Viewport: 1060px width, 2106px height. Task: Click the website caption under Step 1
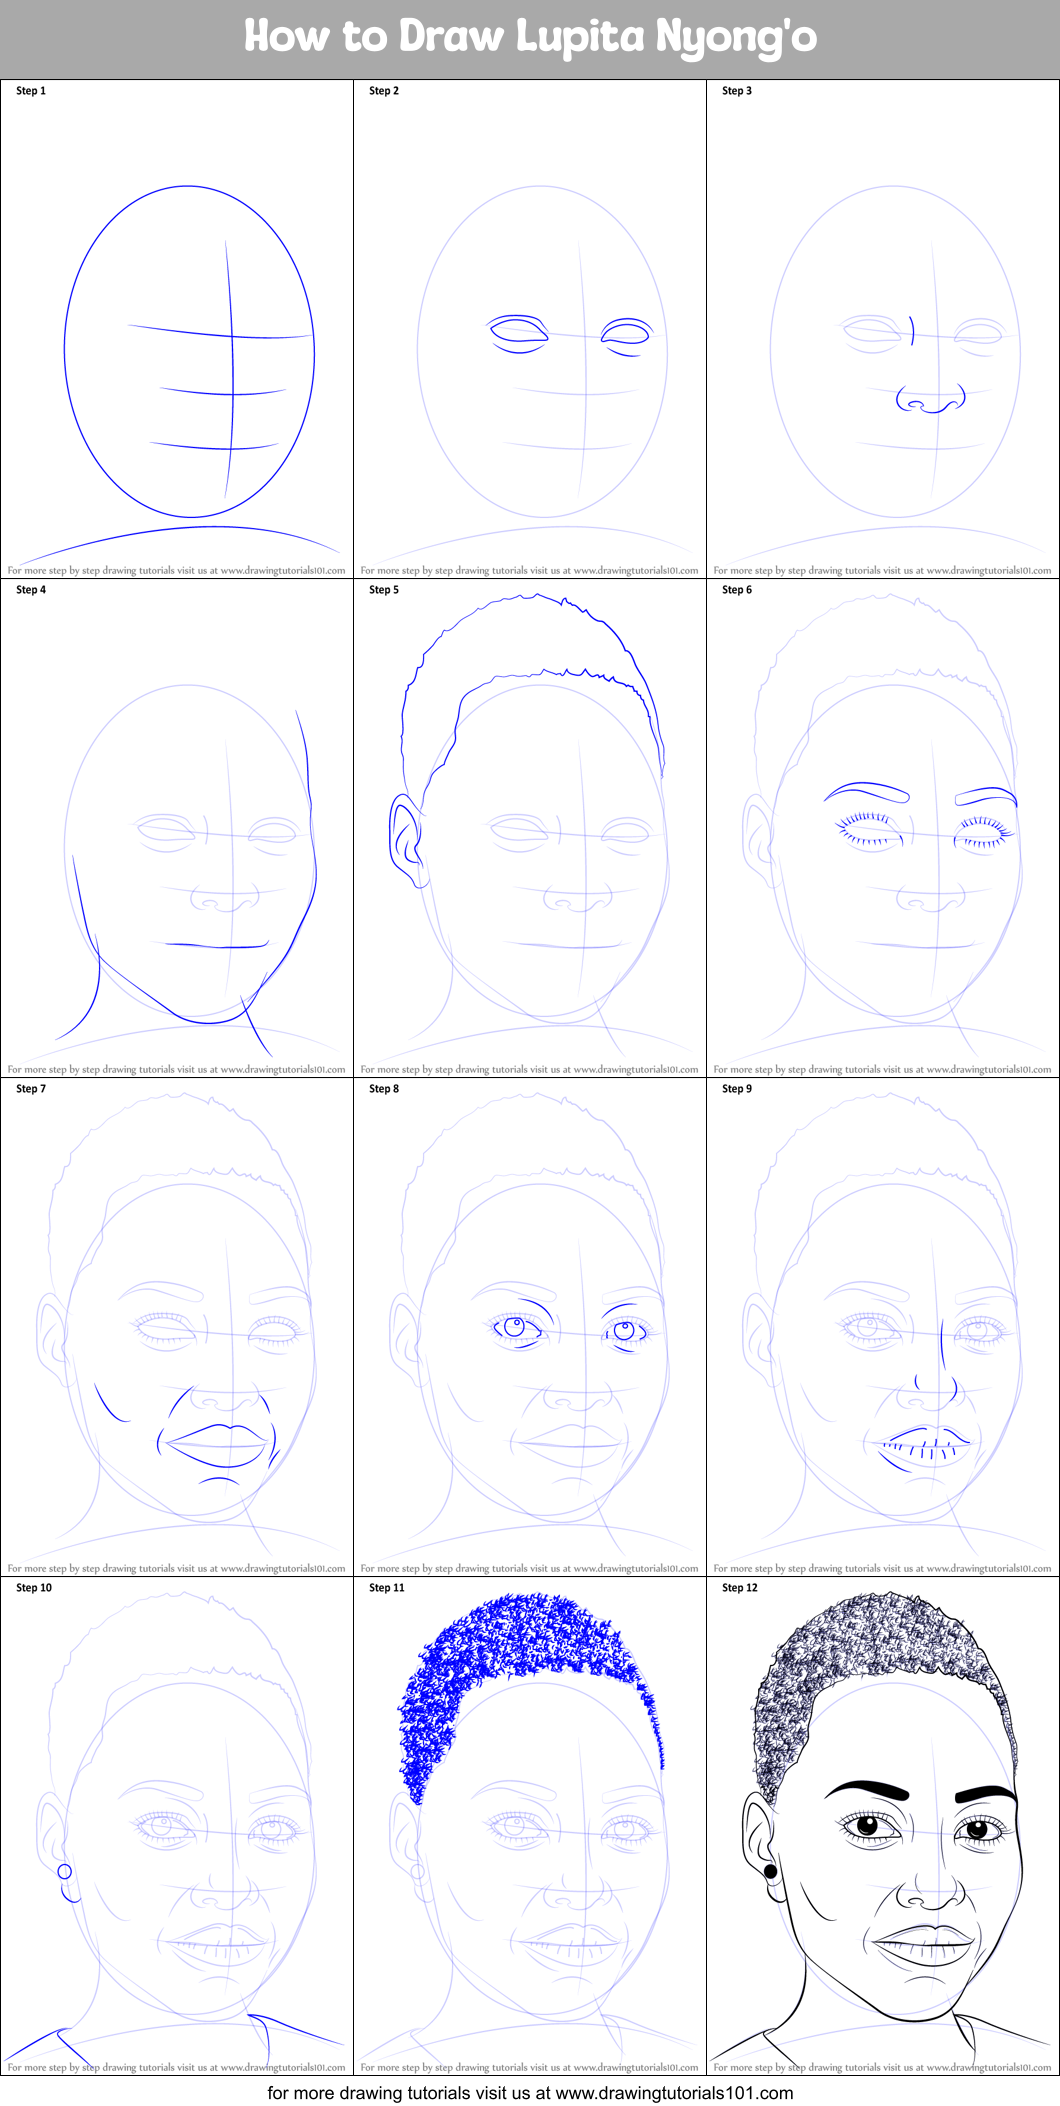pyautogui.click(x=177, y=571)
